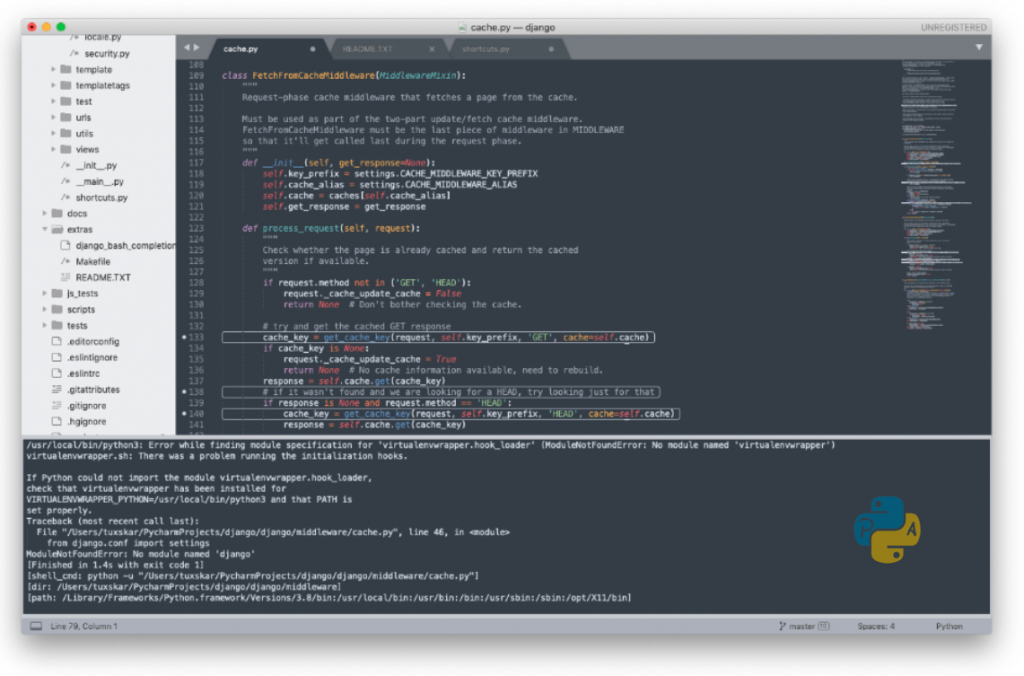Place cursor on 'def process_request' line

[x=330, y=229]
